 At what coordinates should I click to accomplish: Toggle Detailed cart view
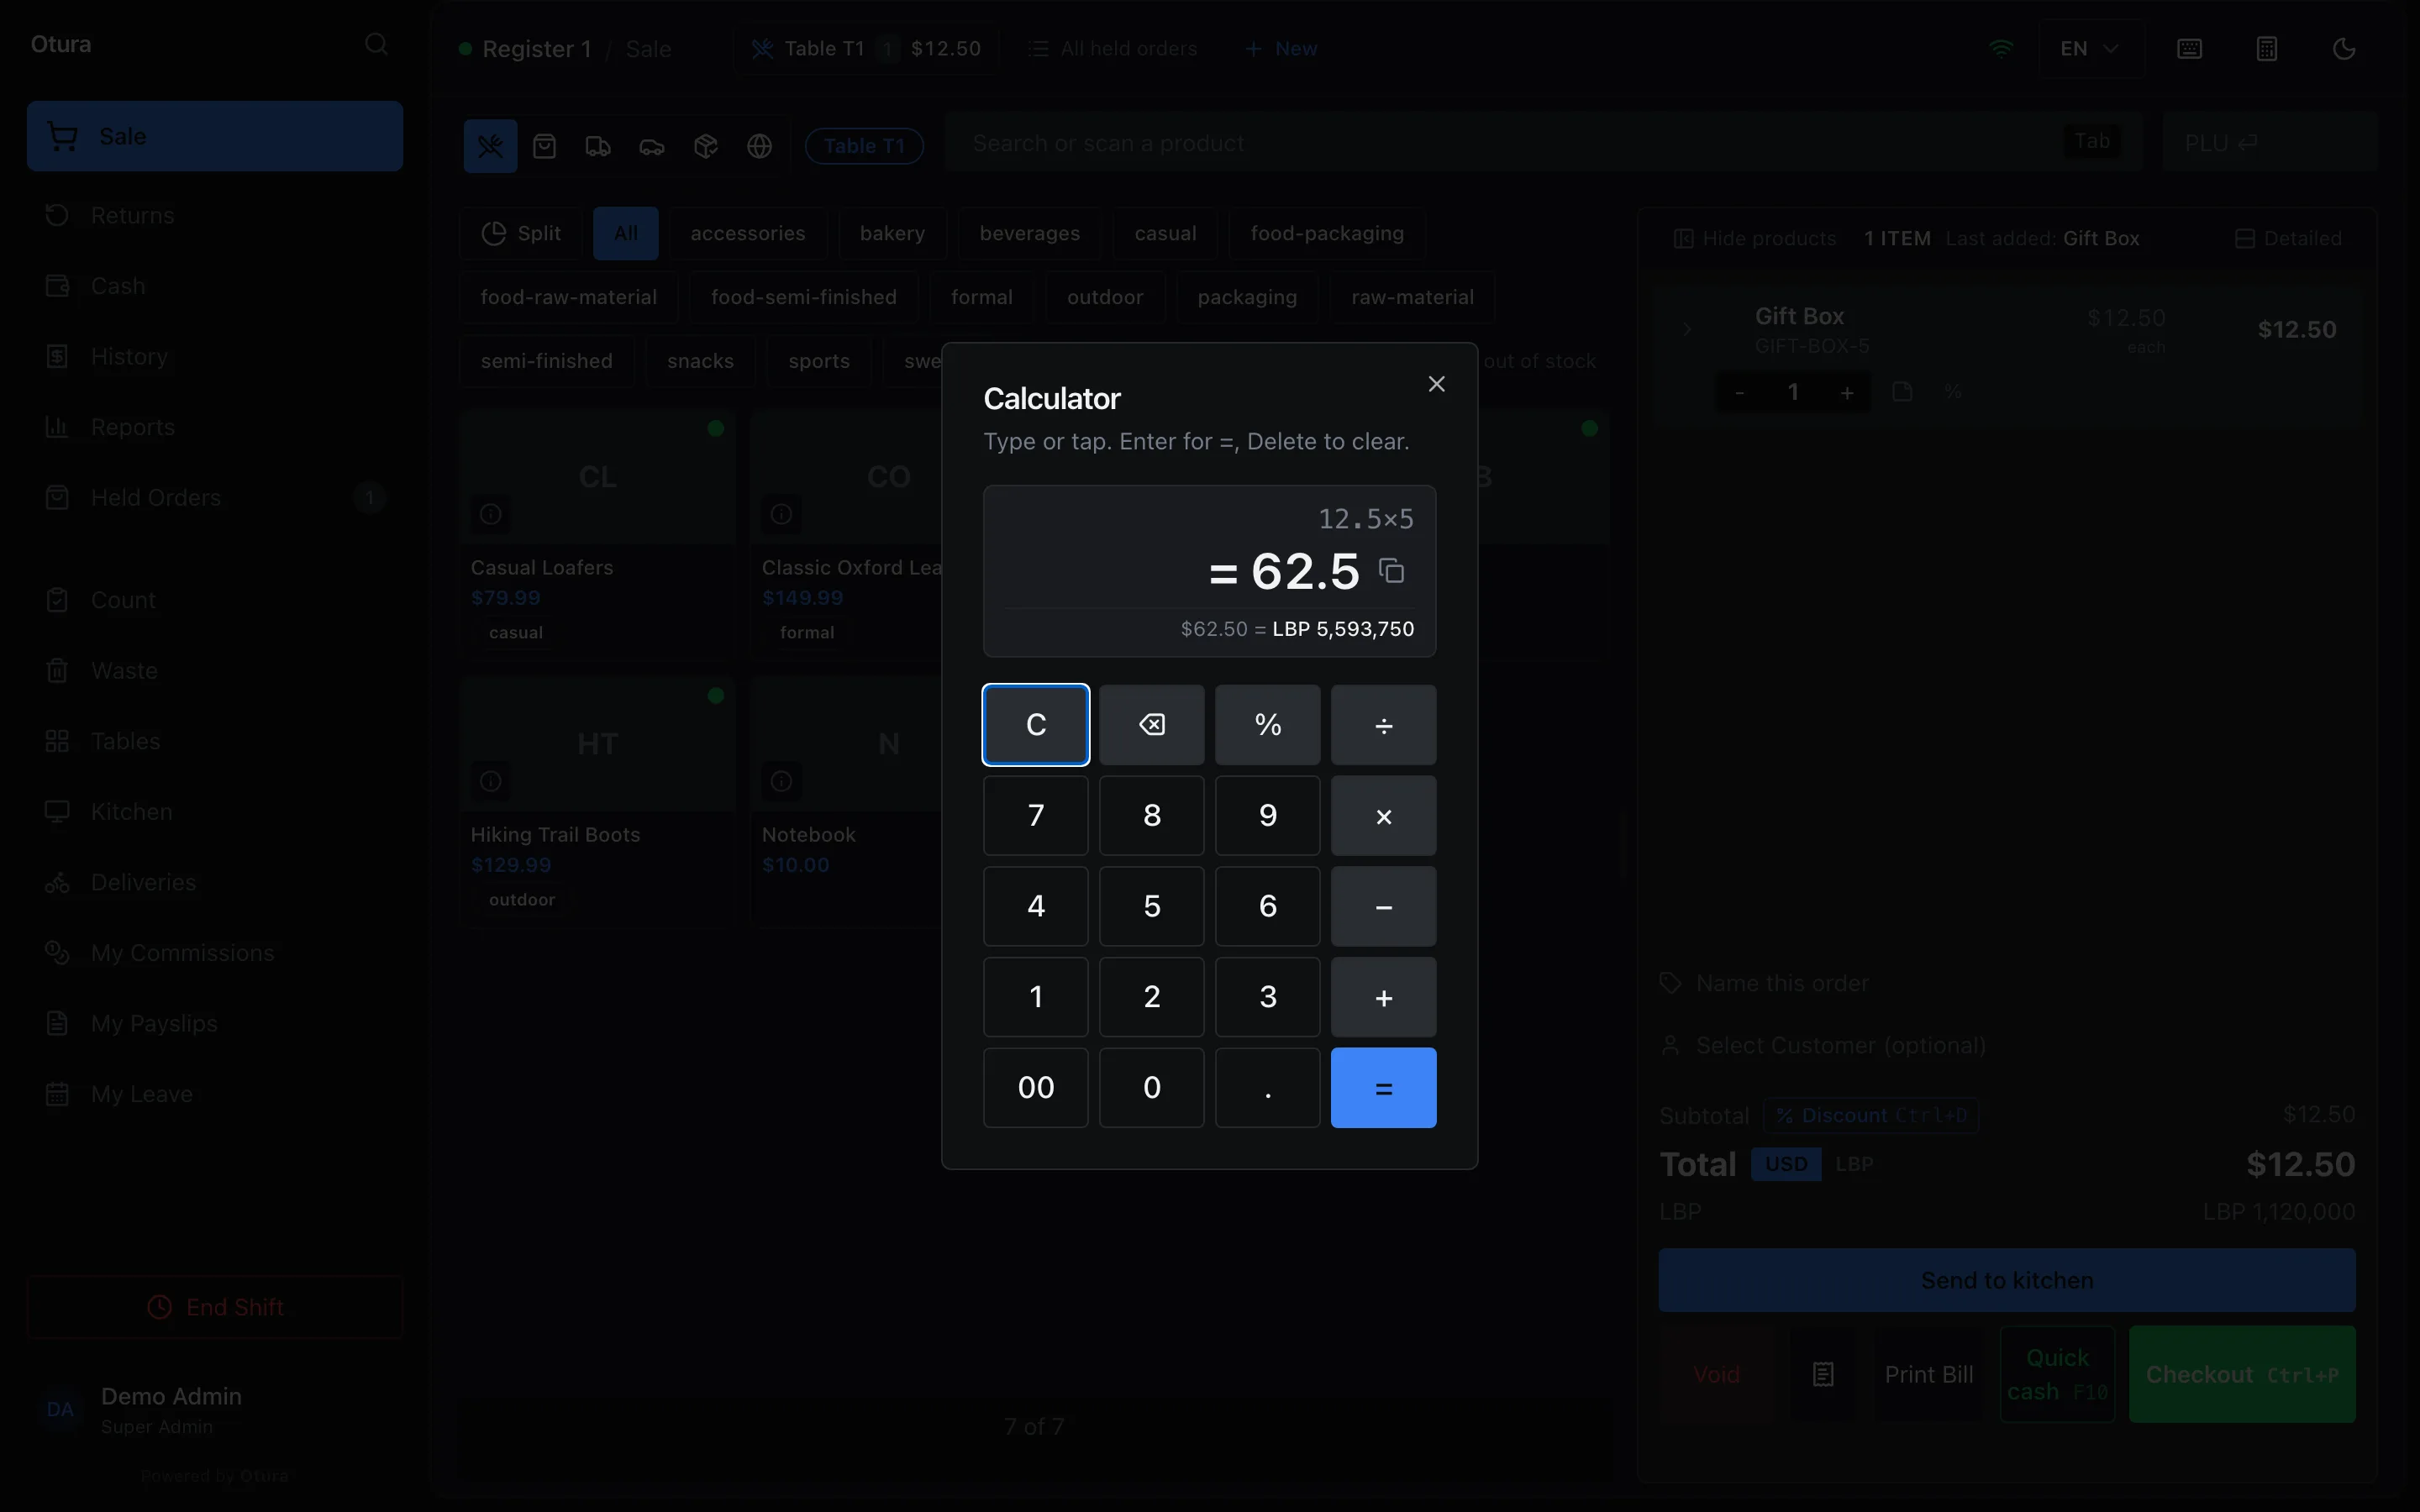click(x=2288, y=239)
